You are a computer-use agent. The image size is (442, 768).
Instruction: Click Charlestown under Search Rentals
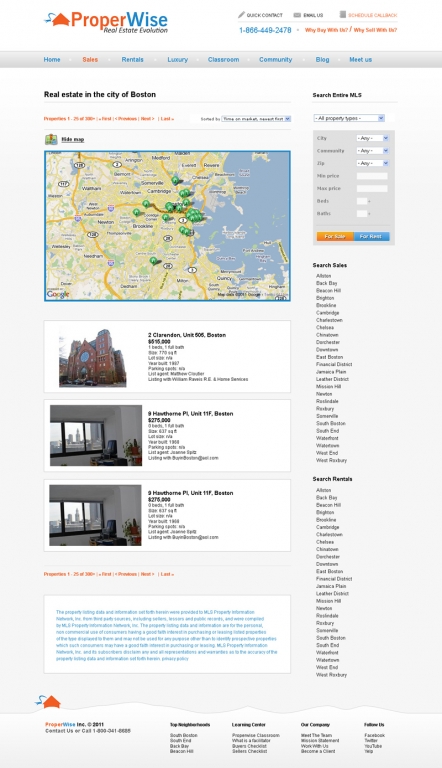pyautogui.click(x=329, y=534)
